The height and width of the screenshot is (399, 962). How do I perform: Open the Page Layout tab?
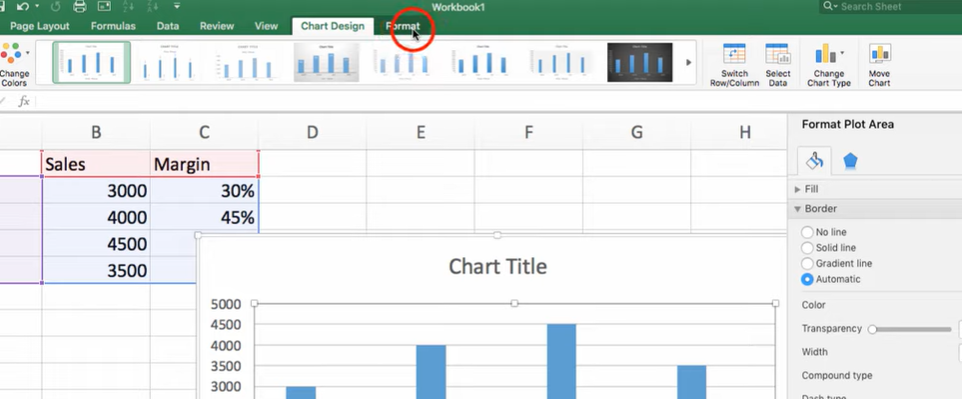click(x=40, y=26)
